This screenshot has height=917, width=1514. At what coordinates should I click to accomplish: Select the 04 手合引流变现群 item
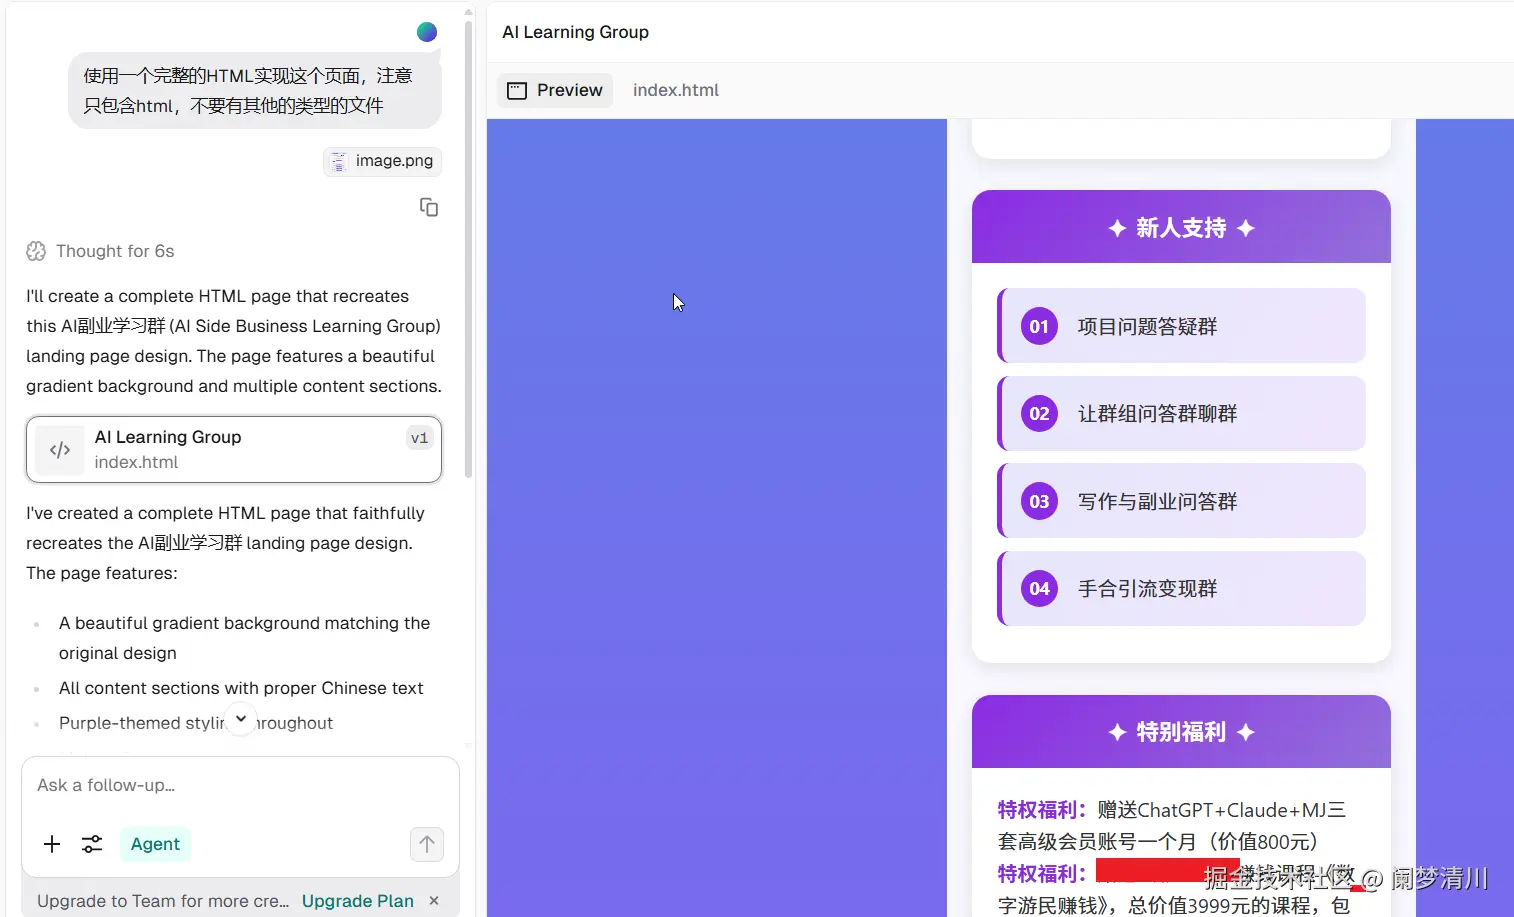[1181, 588]
